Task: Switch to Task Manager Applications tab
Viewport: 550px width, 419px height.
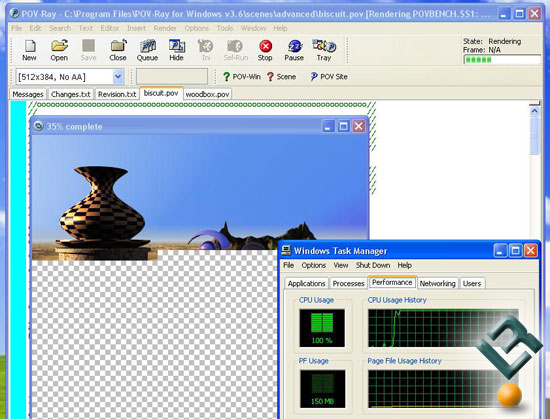Action: pyautogui.click(x=306, y=283)
